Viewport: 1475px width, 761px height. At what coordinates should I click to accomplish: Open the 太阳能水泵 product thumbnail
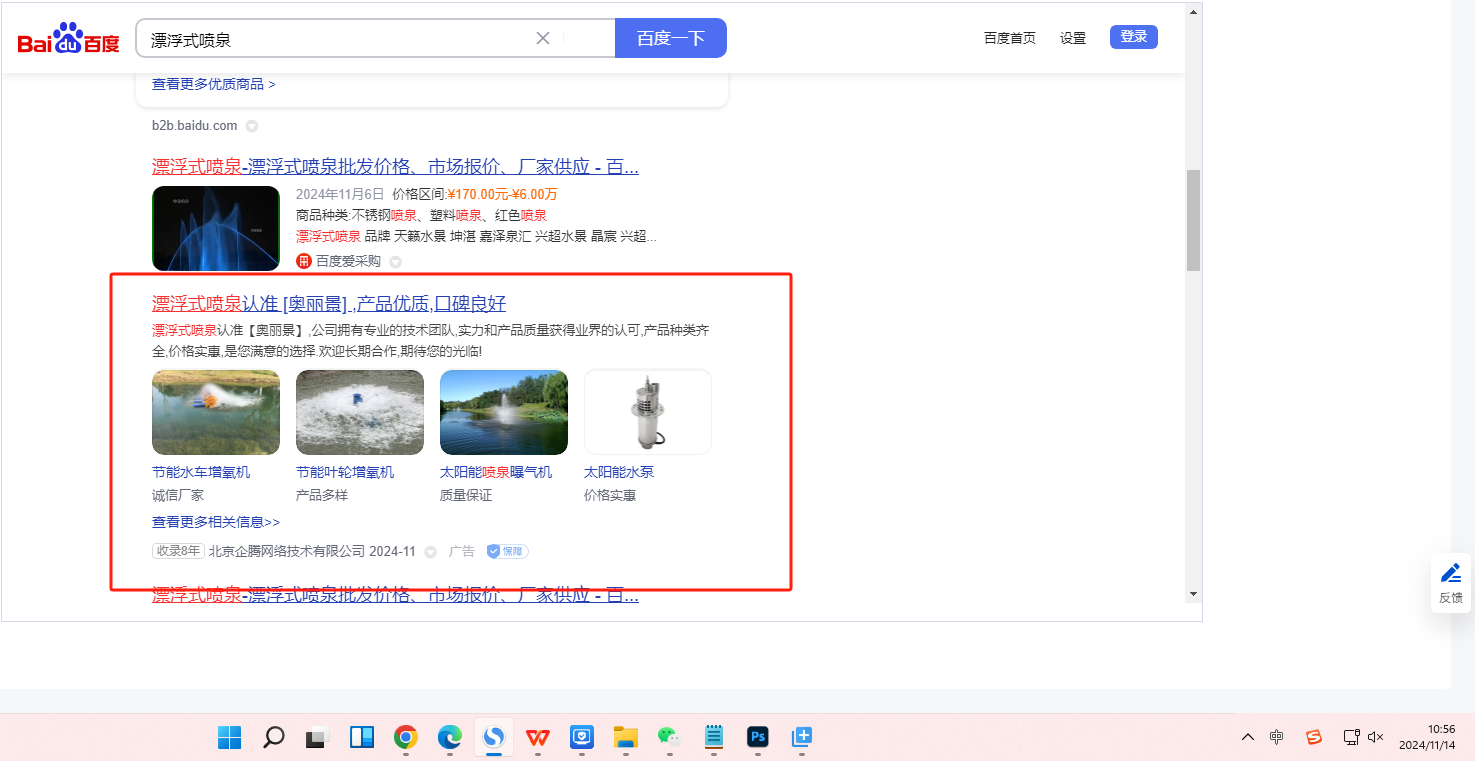tap(648, 412)
